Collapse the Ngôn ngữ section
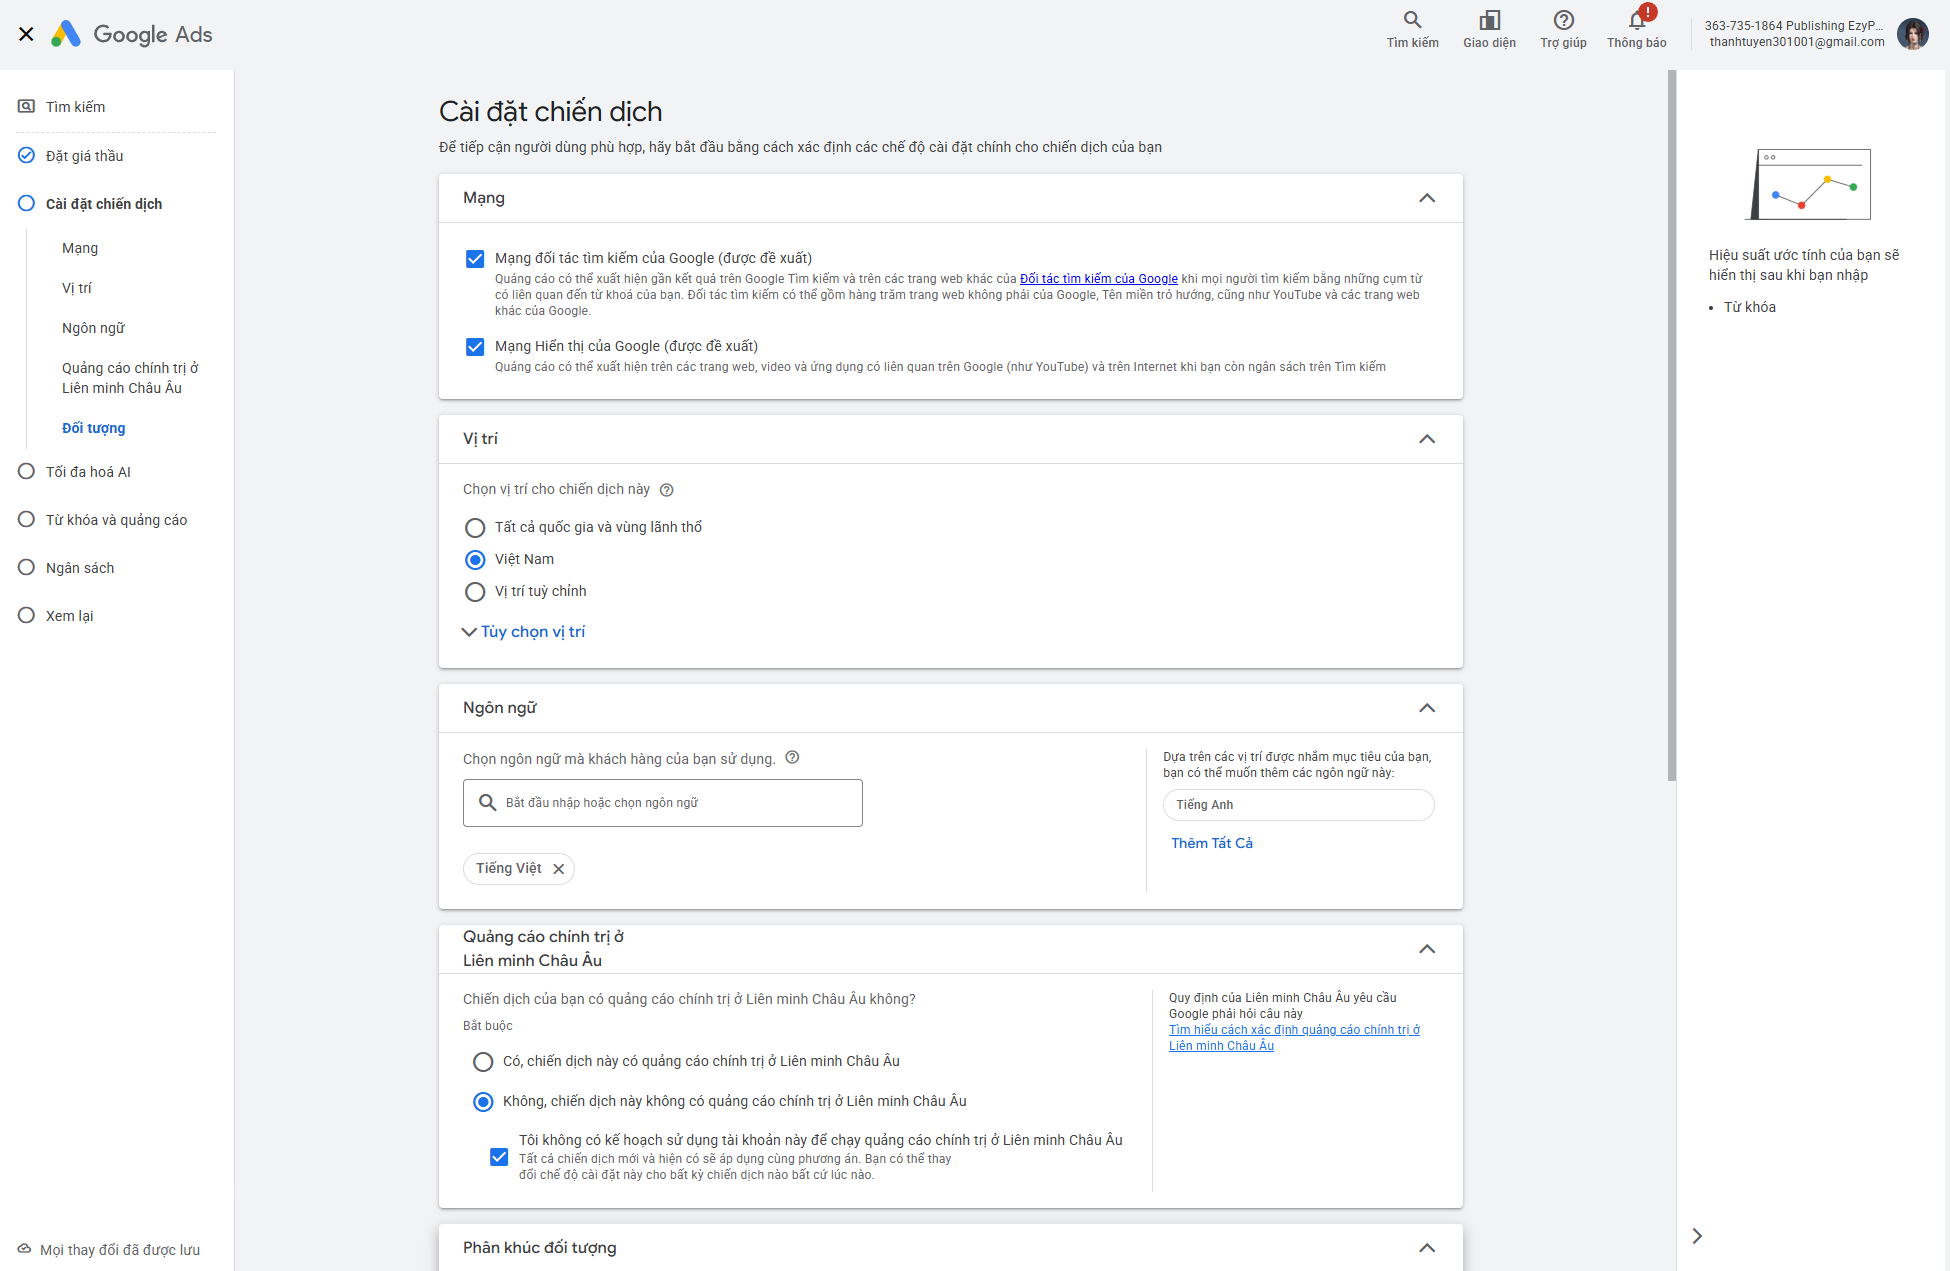 pos(1427,708)
